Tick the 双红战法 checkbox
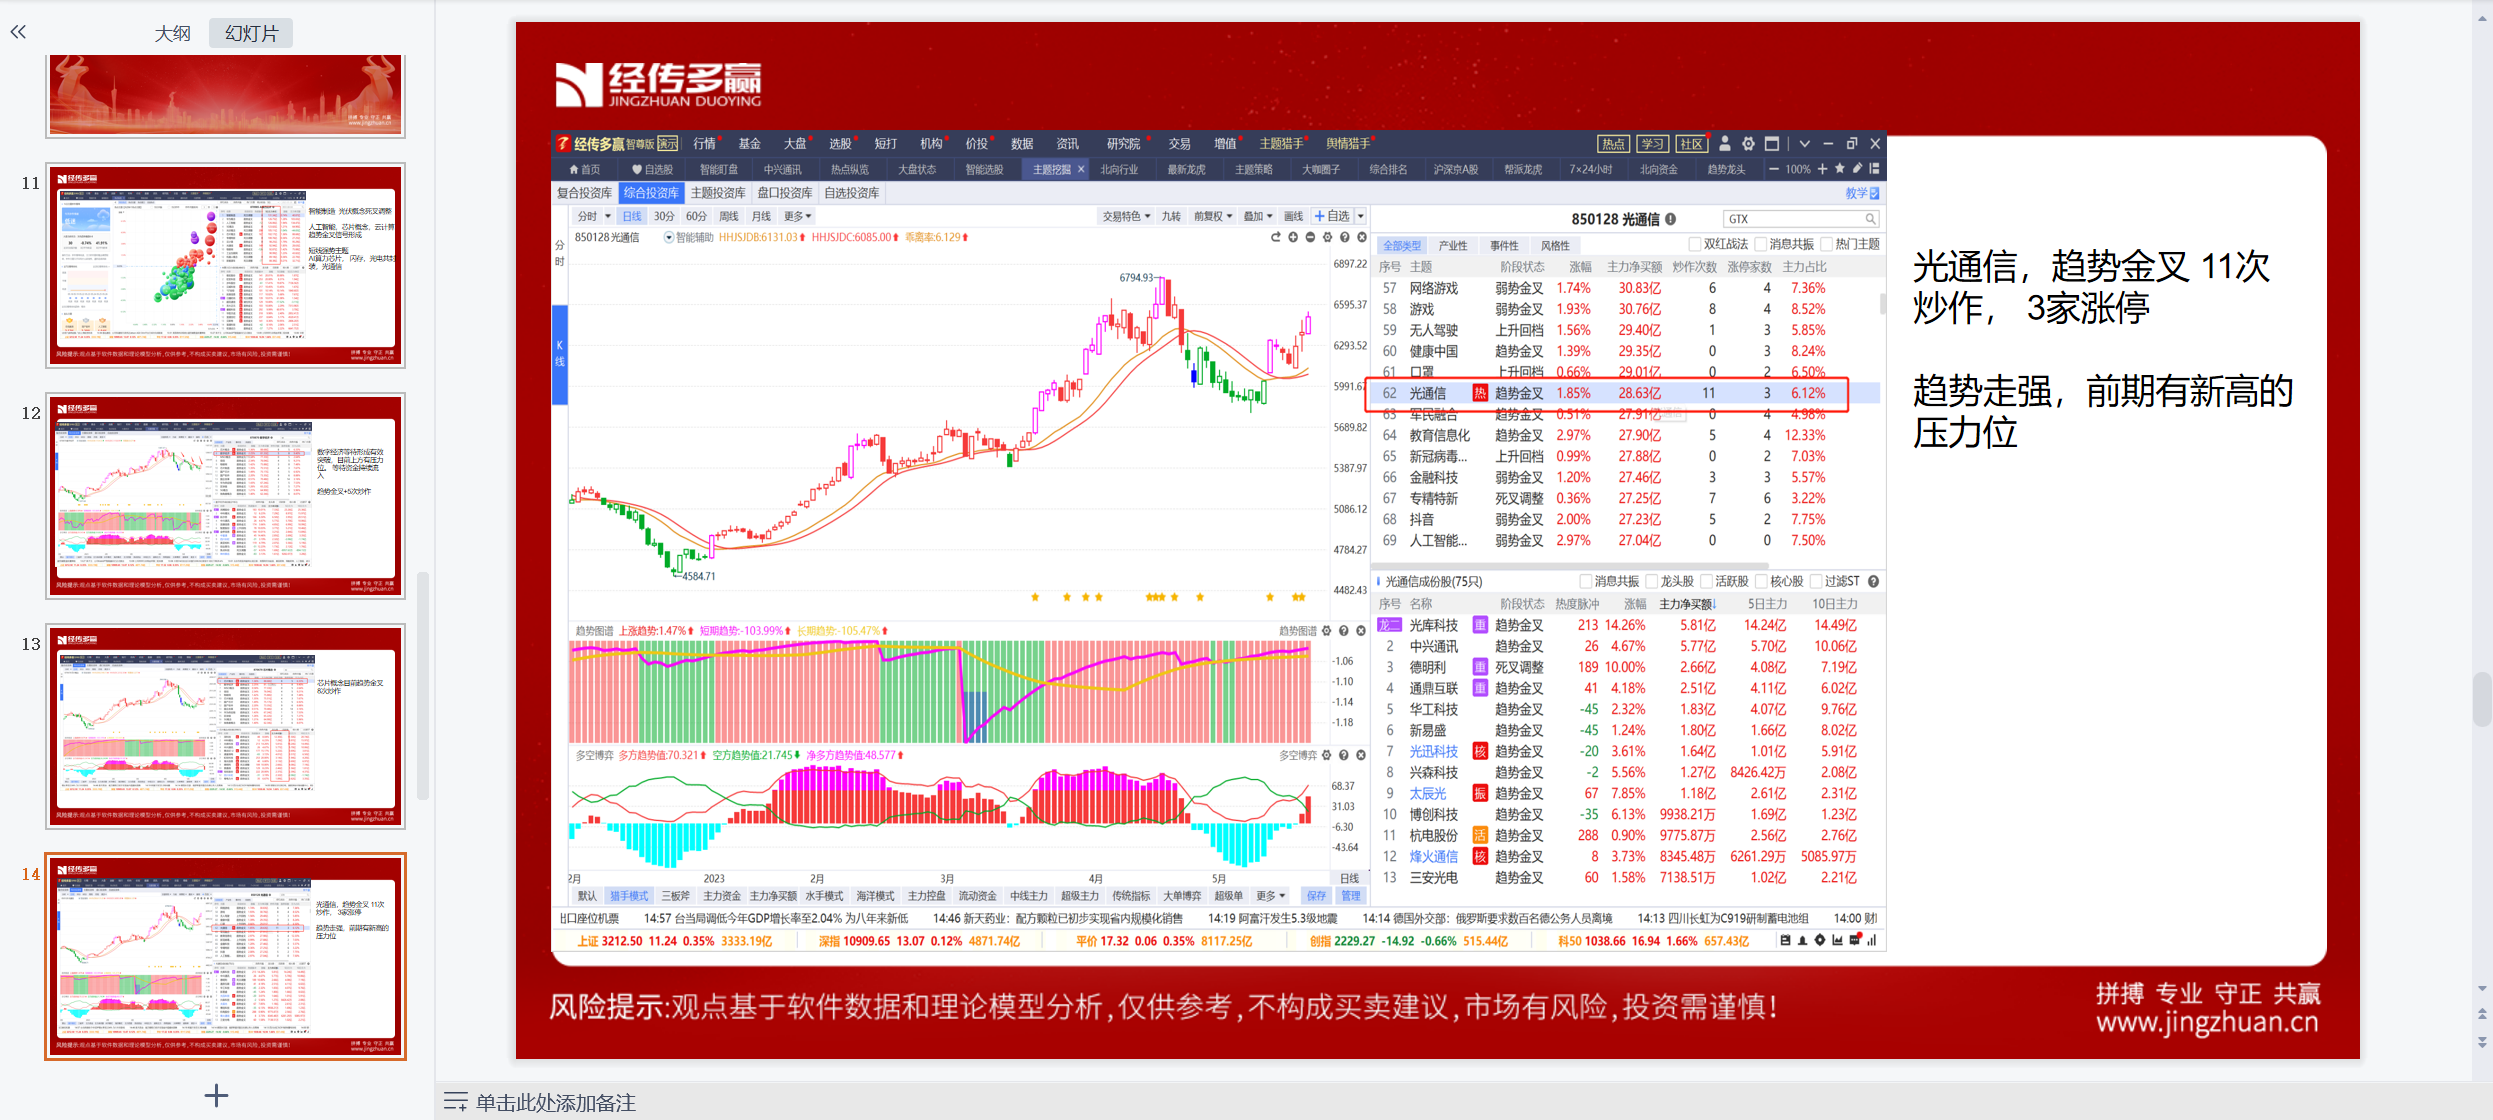The height and width of the screenshot is (1120, 2493). (x=1695, y=244)
